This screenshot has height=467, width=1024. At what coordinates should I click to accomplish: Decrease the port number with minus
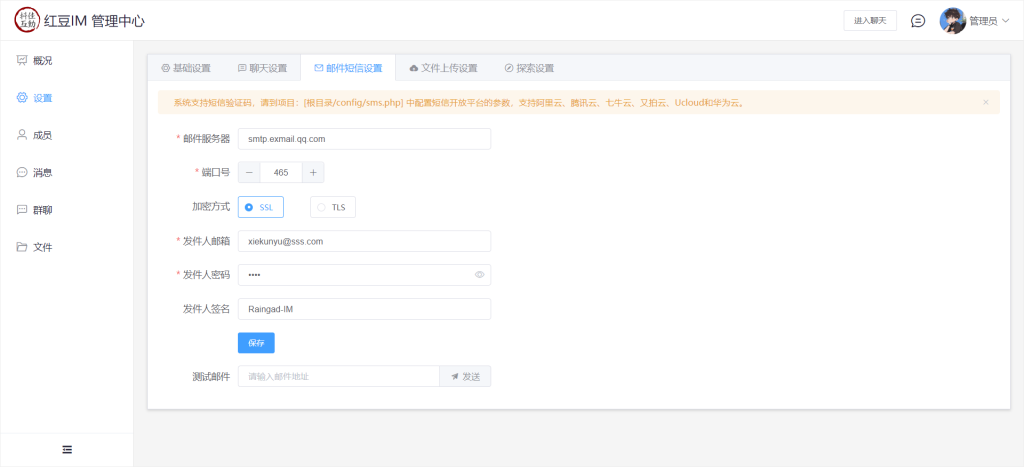[249, 172]
